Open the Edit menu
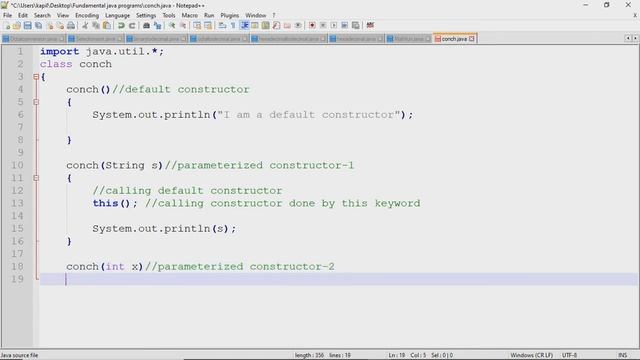The height and width of the screenshot is (360, 640). [23, 15]
